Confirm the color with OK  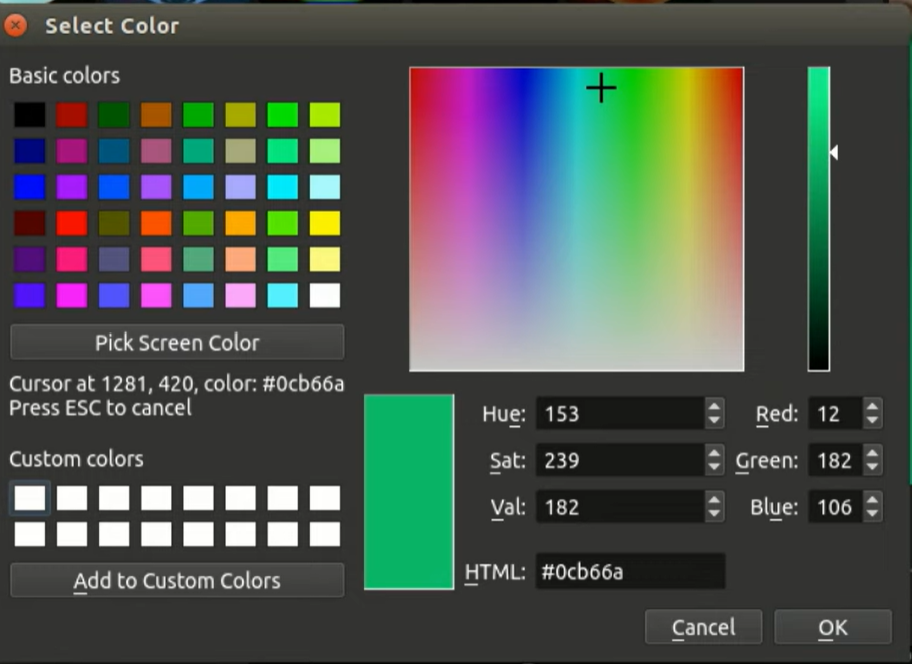click(832, 627)
